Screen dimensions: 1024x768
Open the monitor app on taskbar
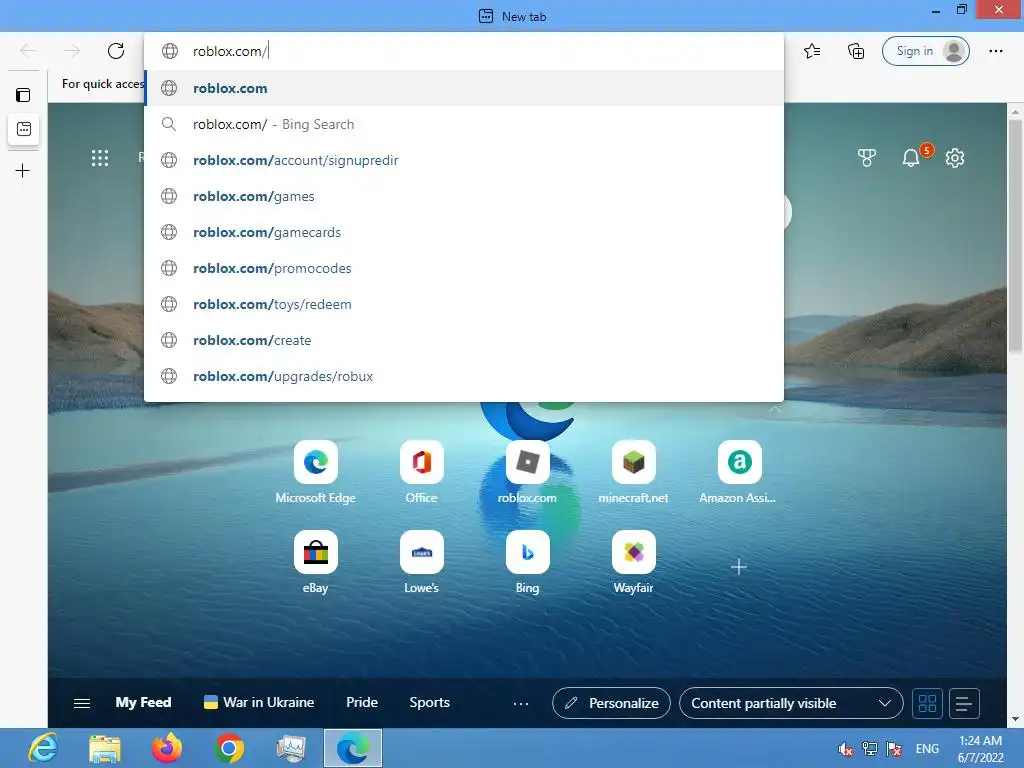tap(291, 748)
